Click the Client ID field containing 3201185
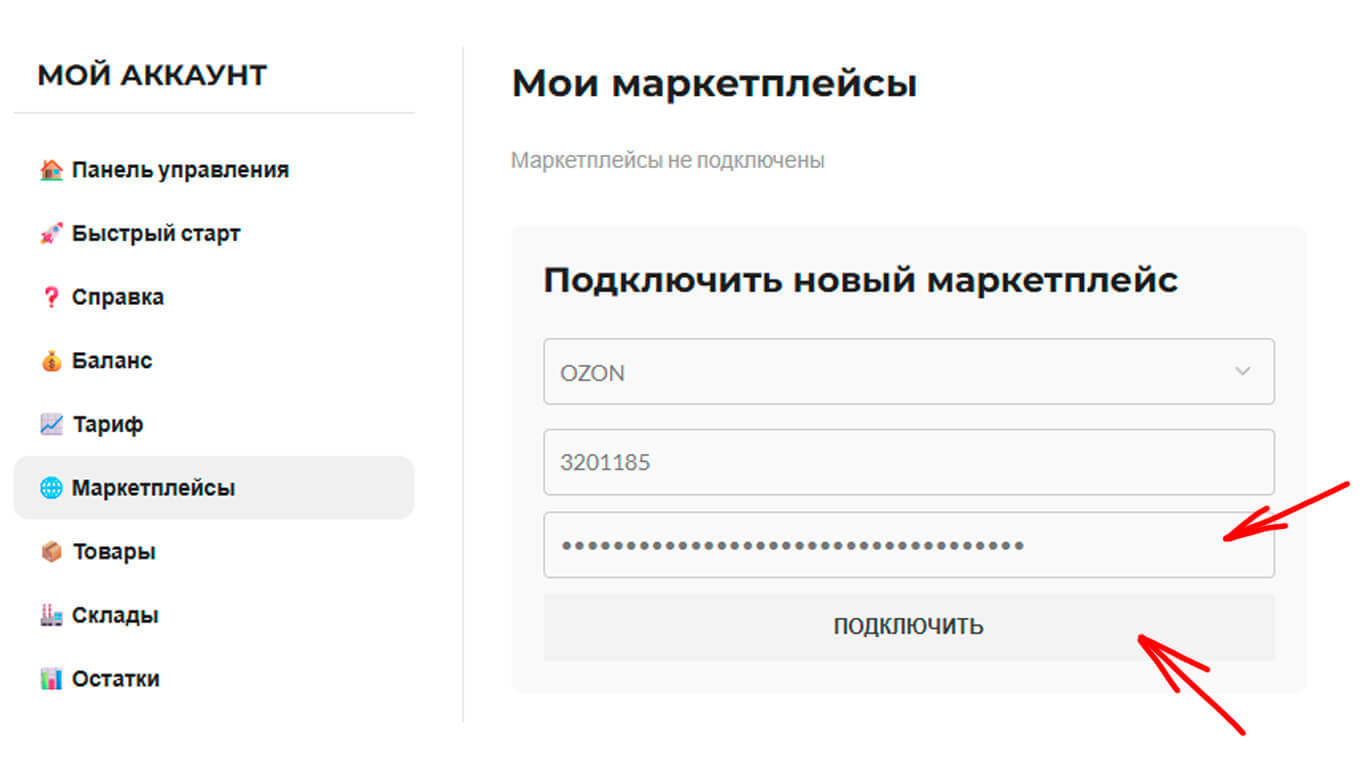Image resolution: width=1366 pixels, height=768 pixels. (x=909, y=462)
